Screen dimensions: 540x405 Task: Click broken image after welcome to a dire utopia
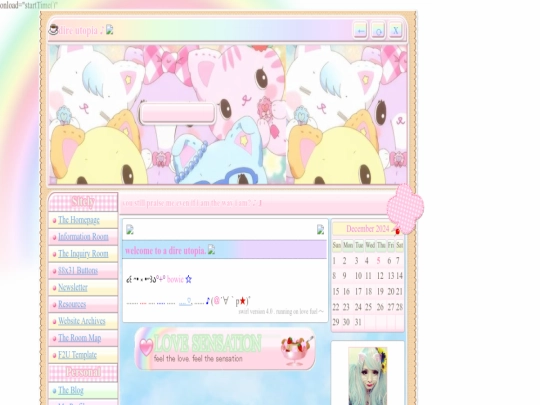[211, 249]
